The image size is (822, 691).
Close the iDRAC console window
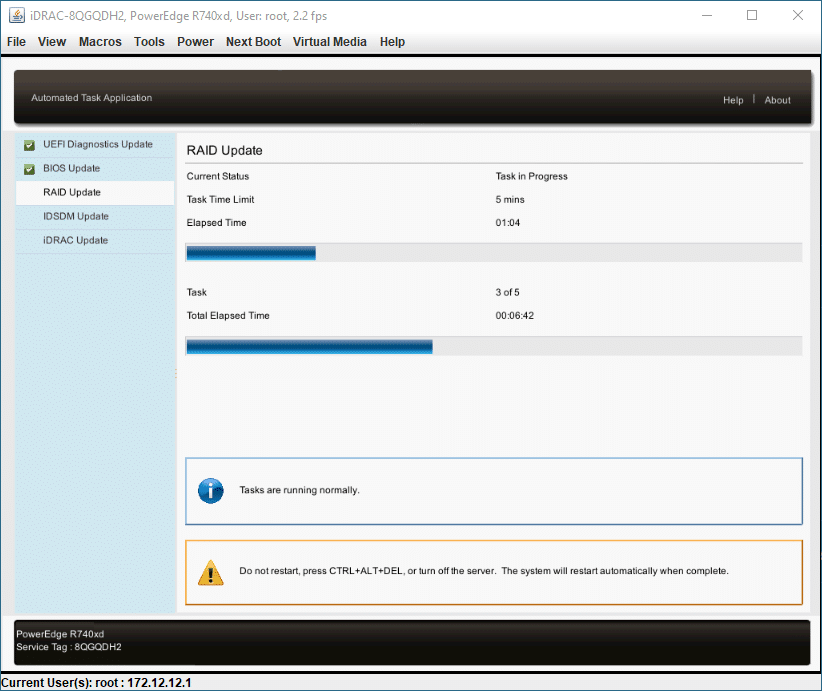[798, 15]
